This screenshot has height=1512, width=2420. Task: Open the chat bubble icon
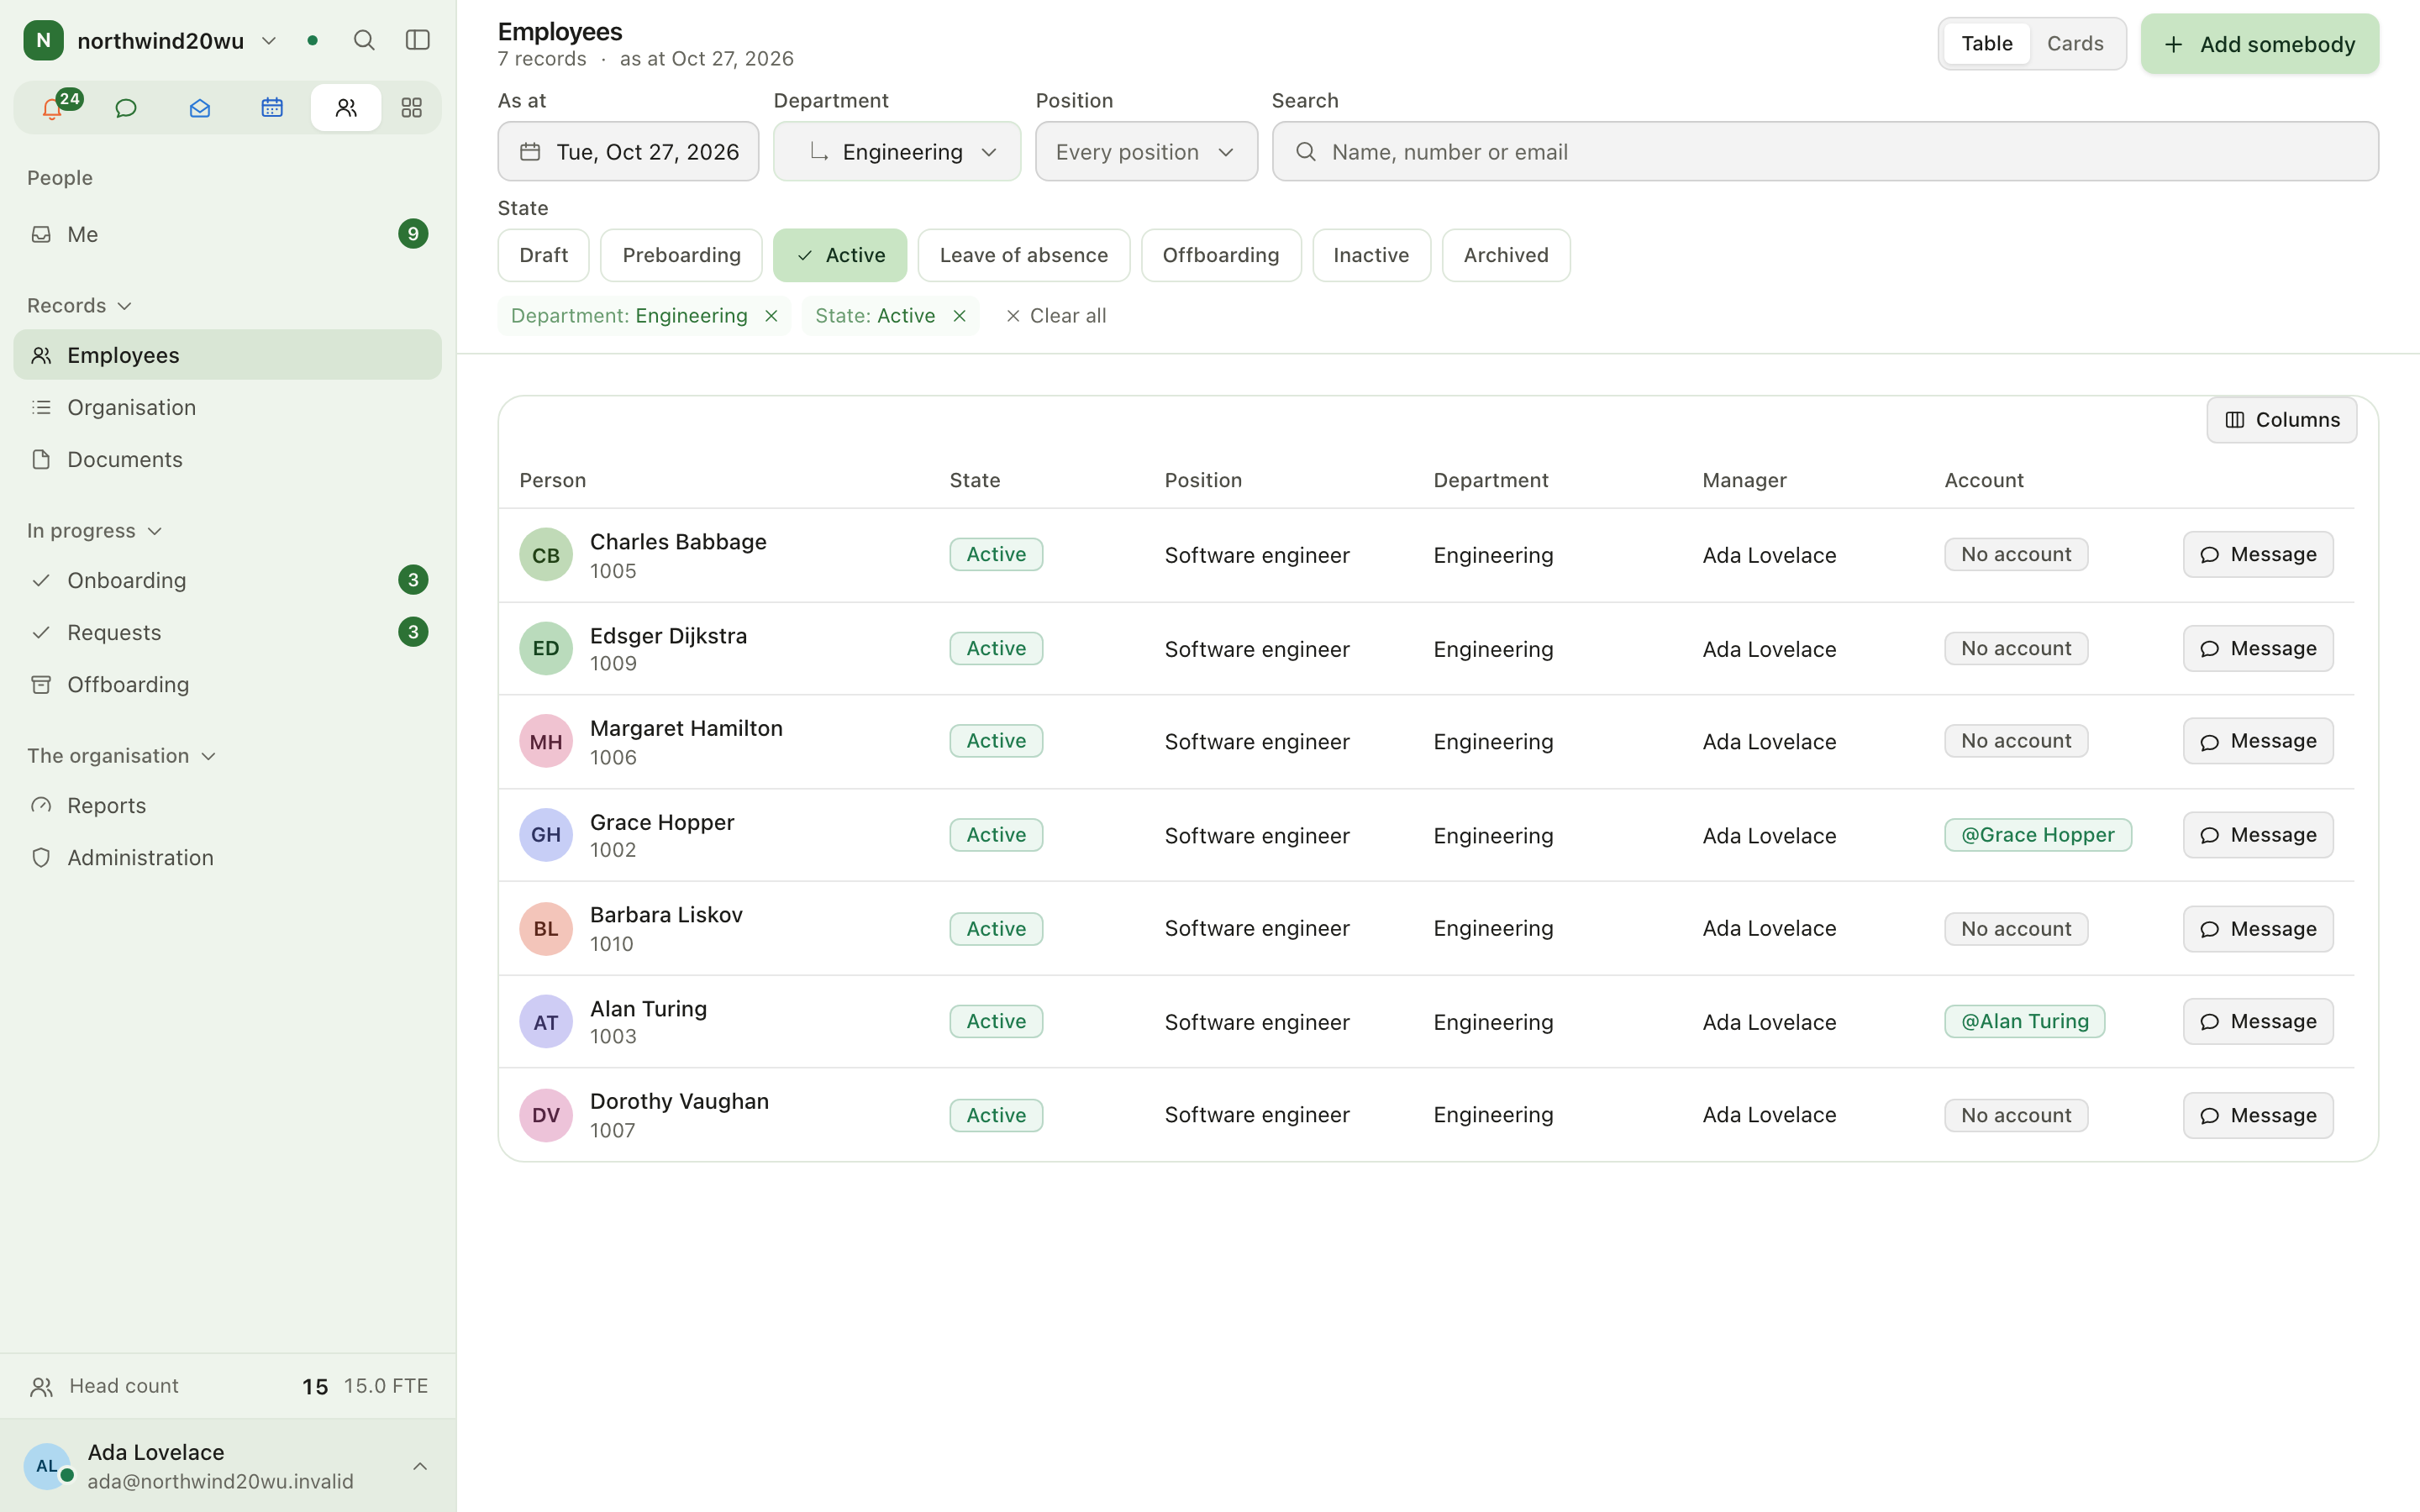tap(126, 108)
